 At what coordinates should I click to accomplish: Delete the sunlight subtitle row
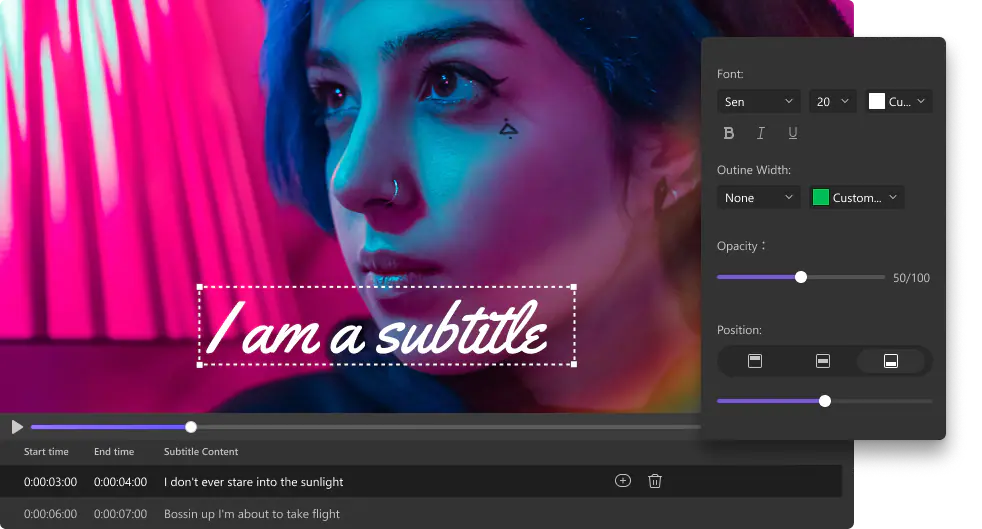point(654,481)
